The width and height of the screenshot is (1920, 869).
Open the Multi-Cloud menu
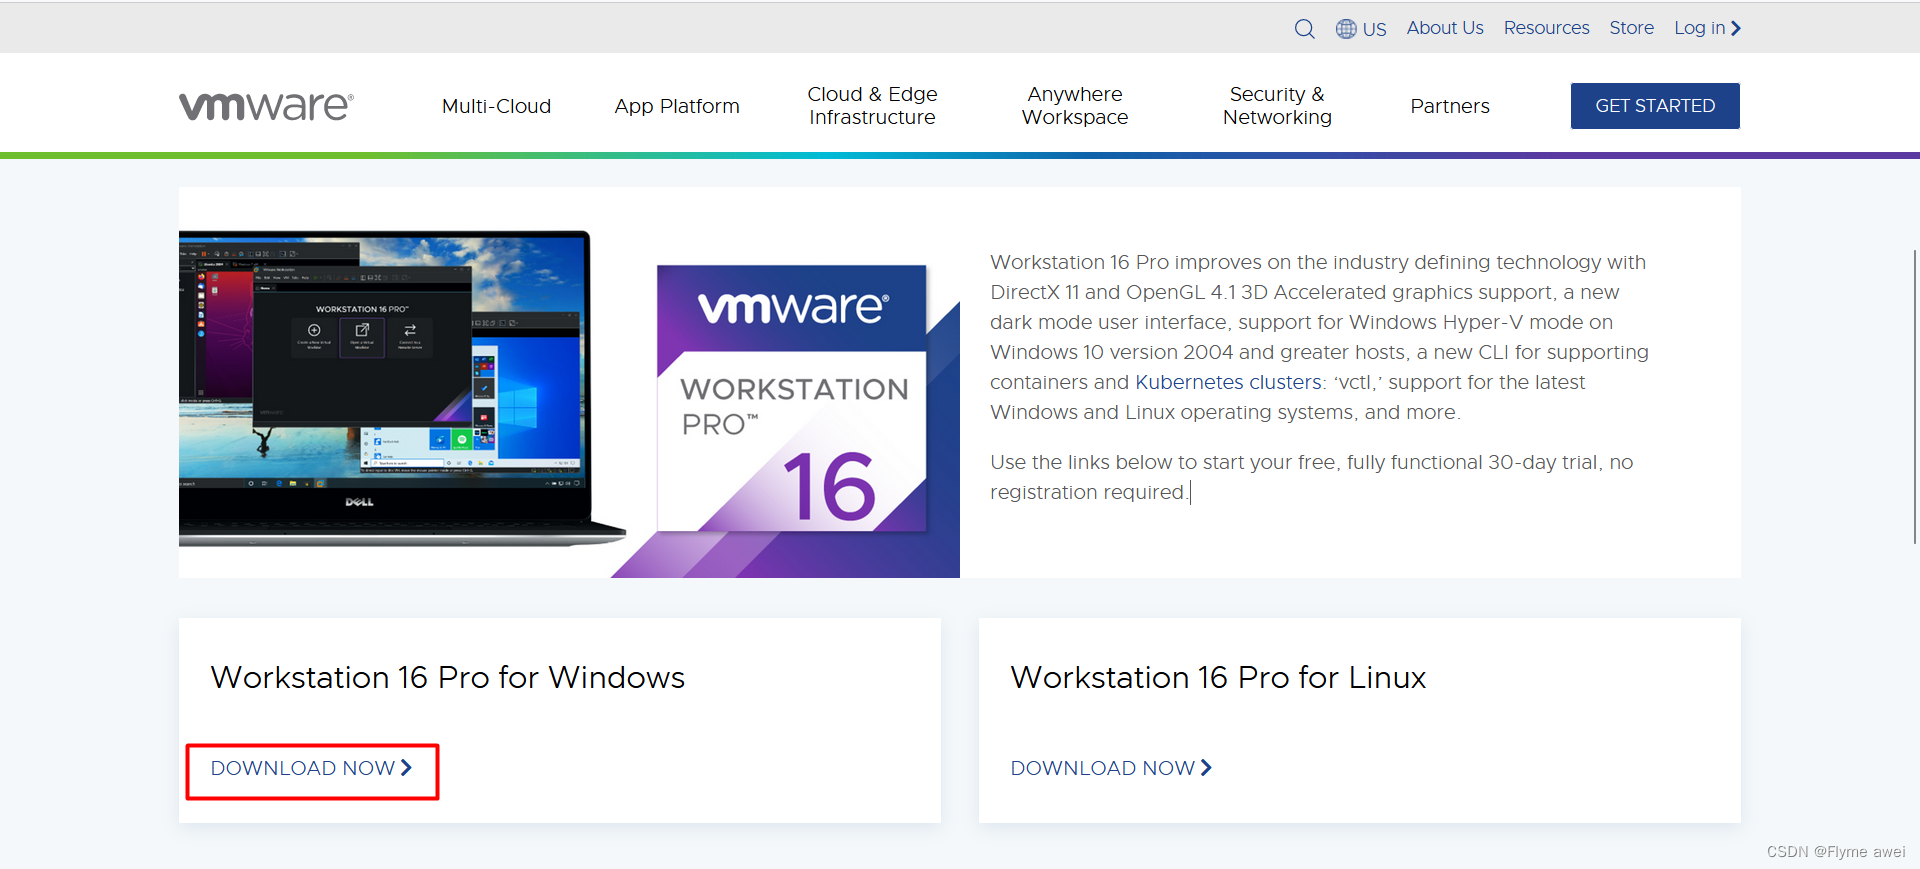click(496, 106)
